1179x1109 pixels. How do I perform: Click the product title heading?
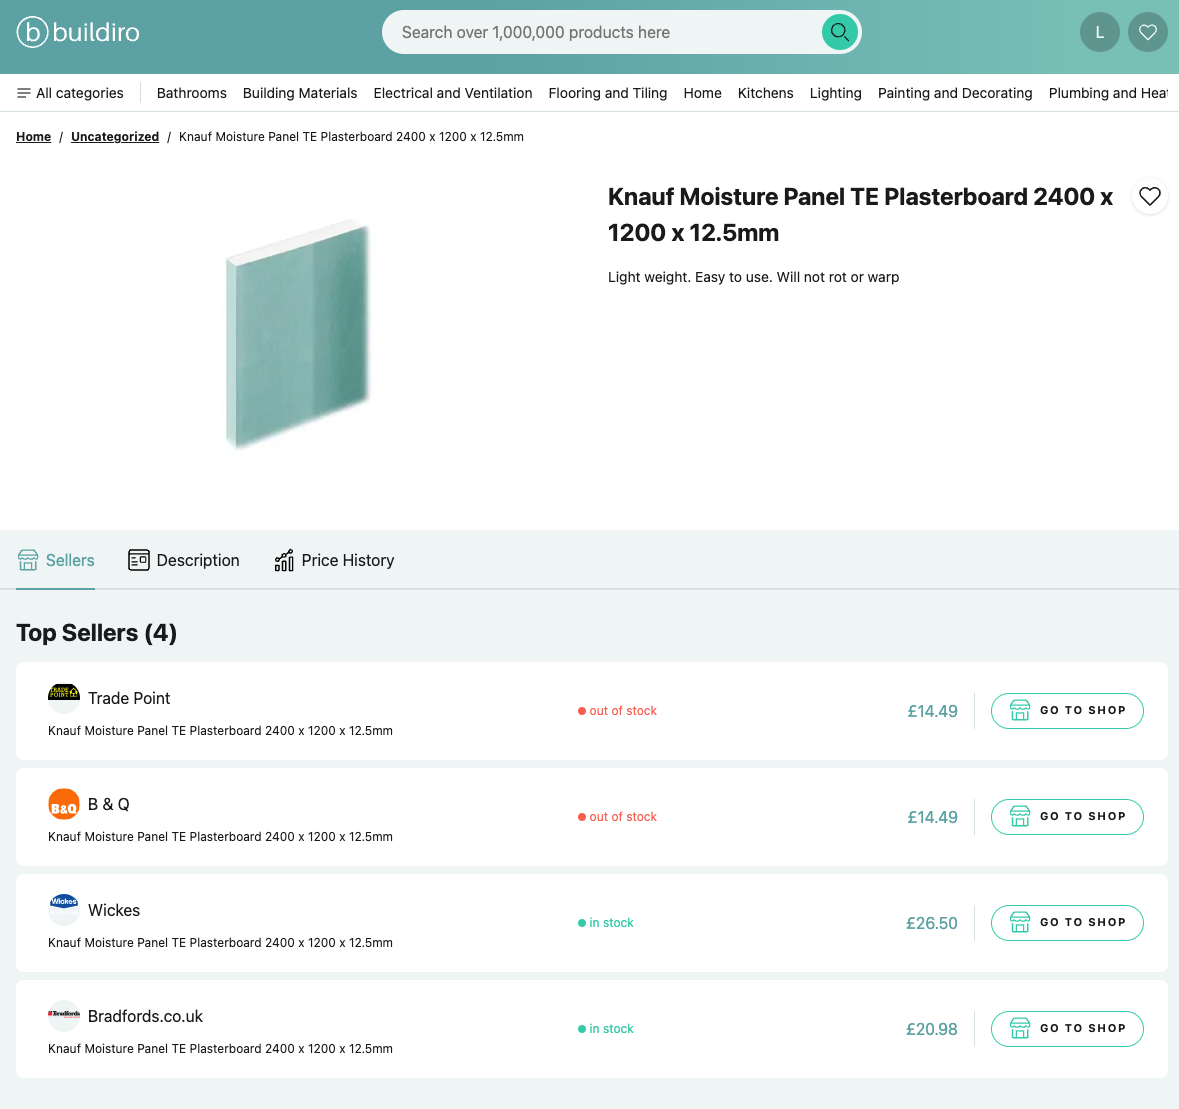click(x=860, y=214)
